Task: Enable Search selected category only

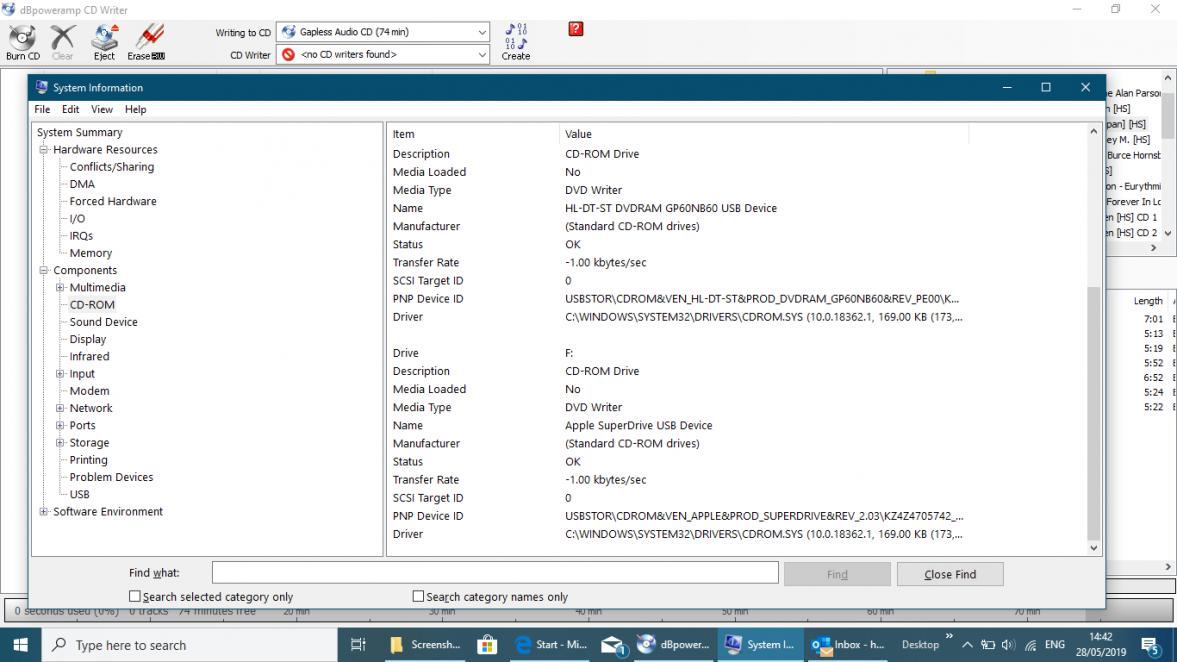Action: pyautogui.click(x=135, y=597)
